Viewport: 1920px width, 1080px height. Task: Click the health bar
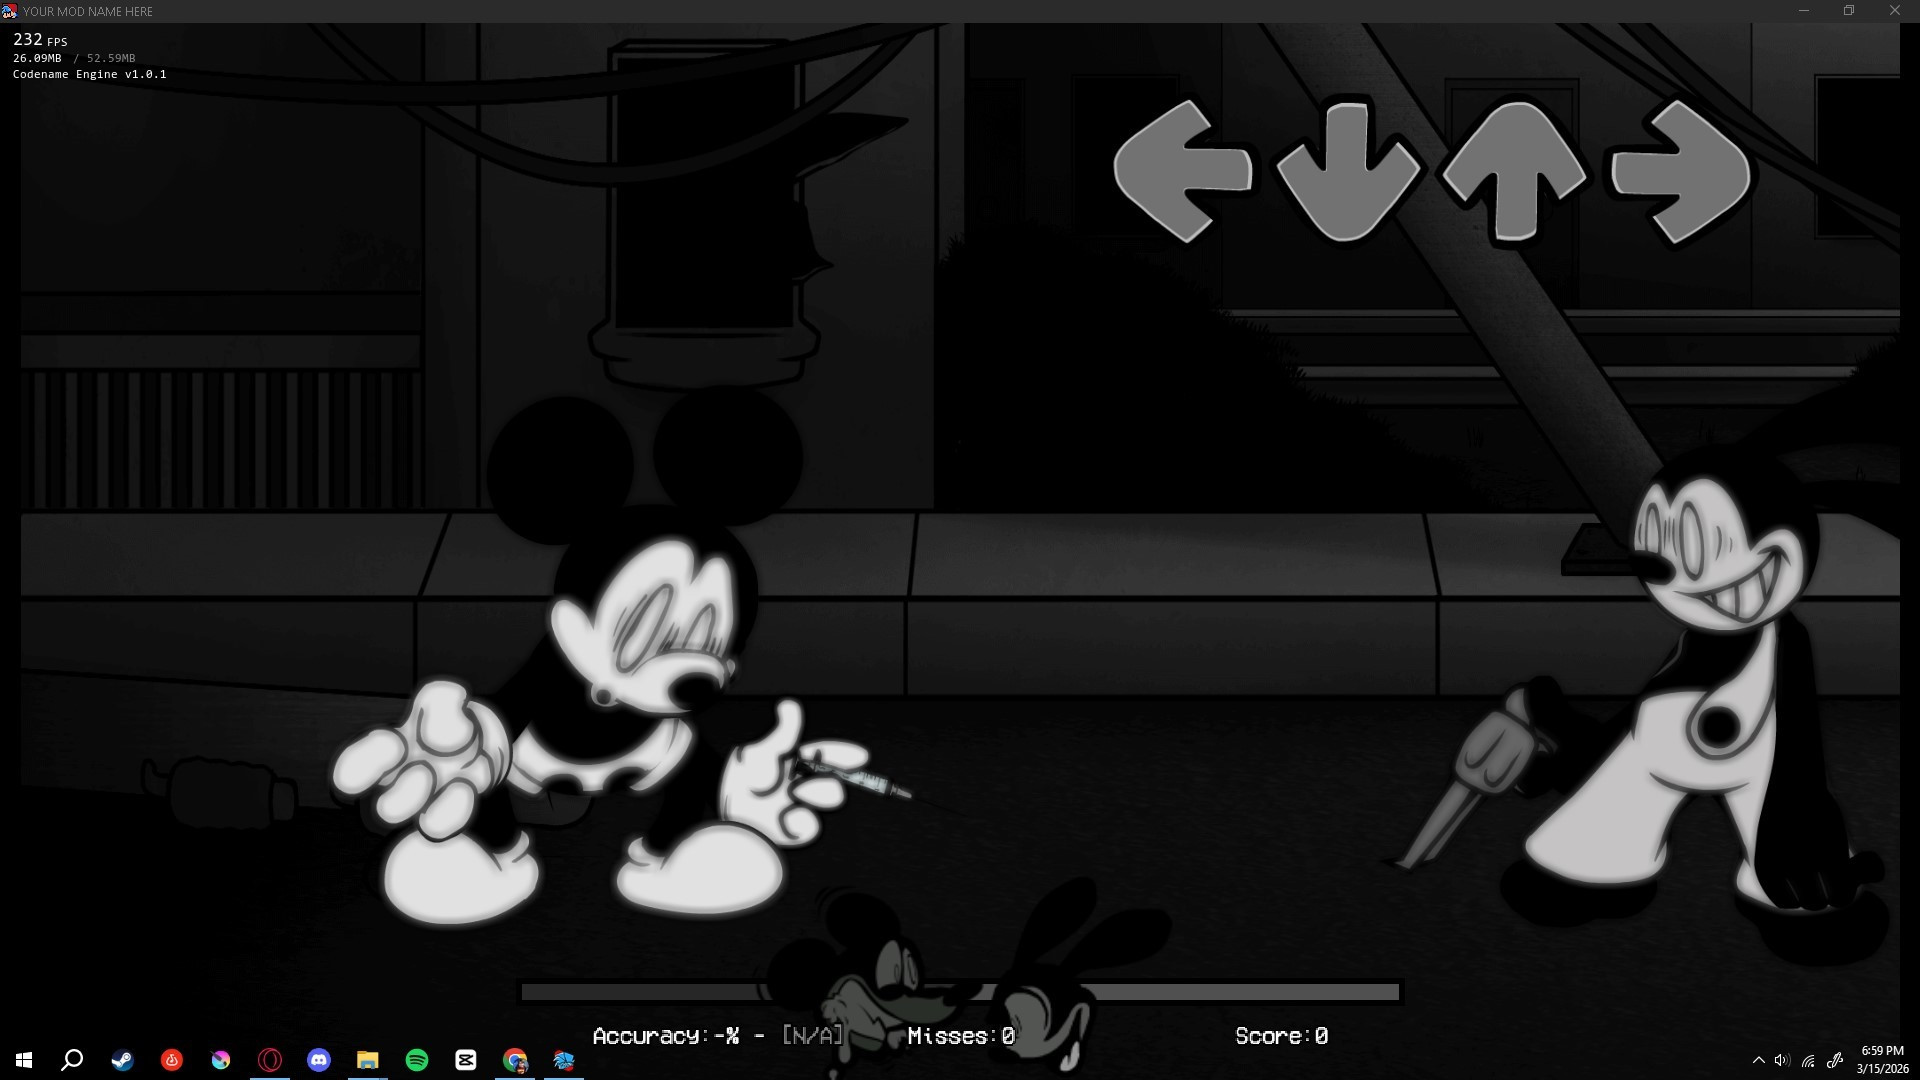[960, 992]
